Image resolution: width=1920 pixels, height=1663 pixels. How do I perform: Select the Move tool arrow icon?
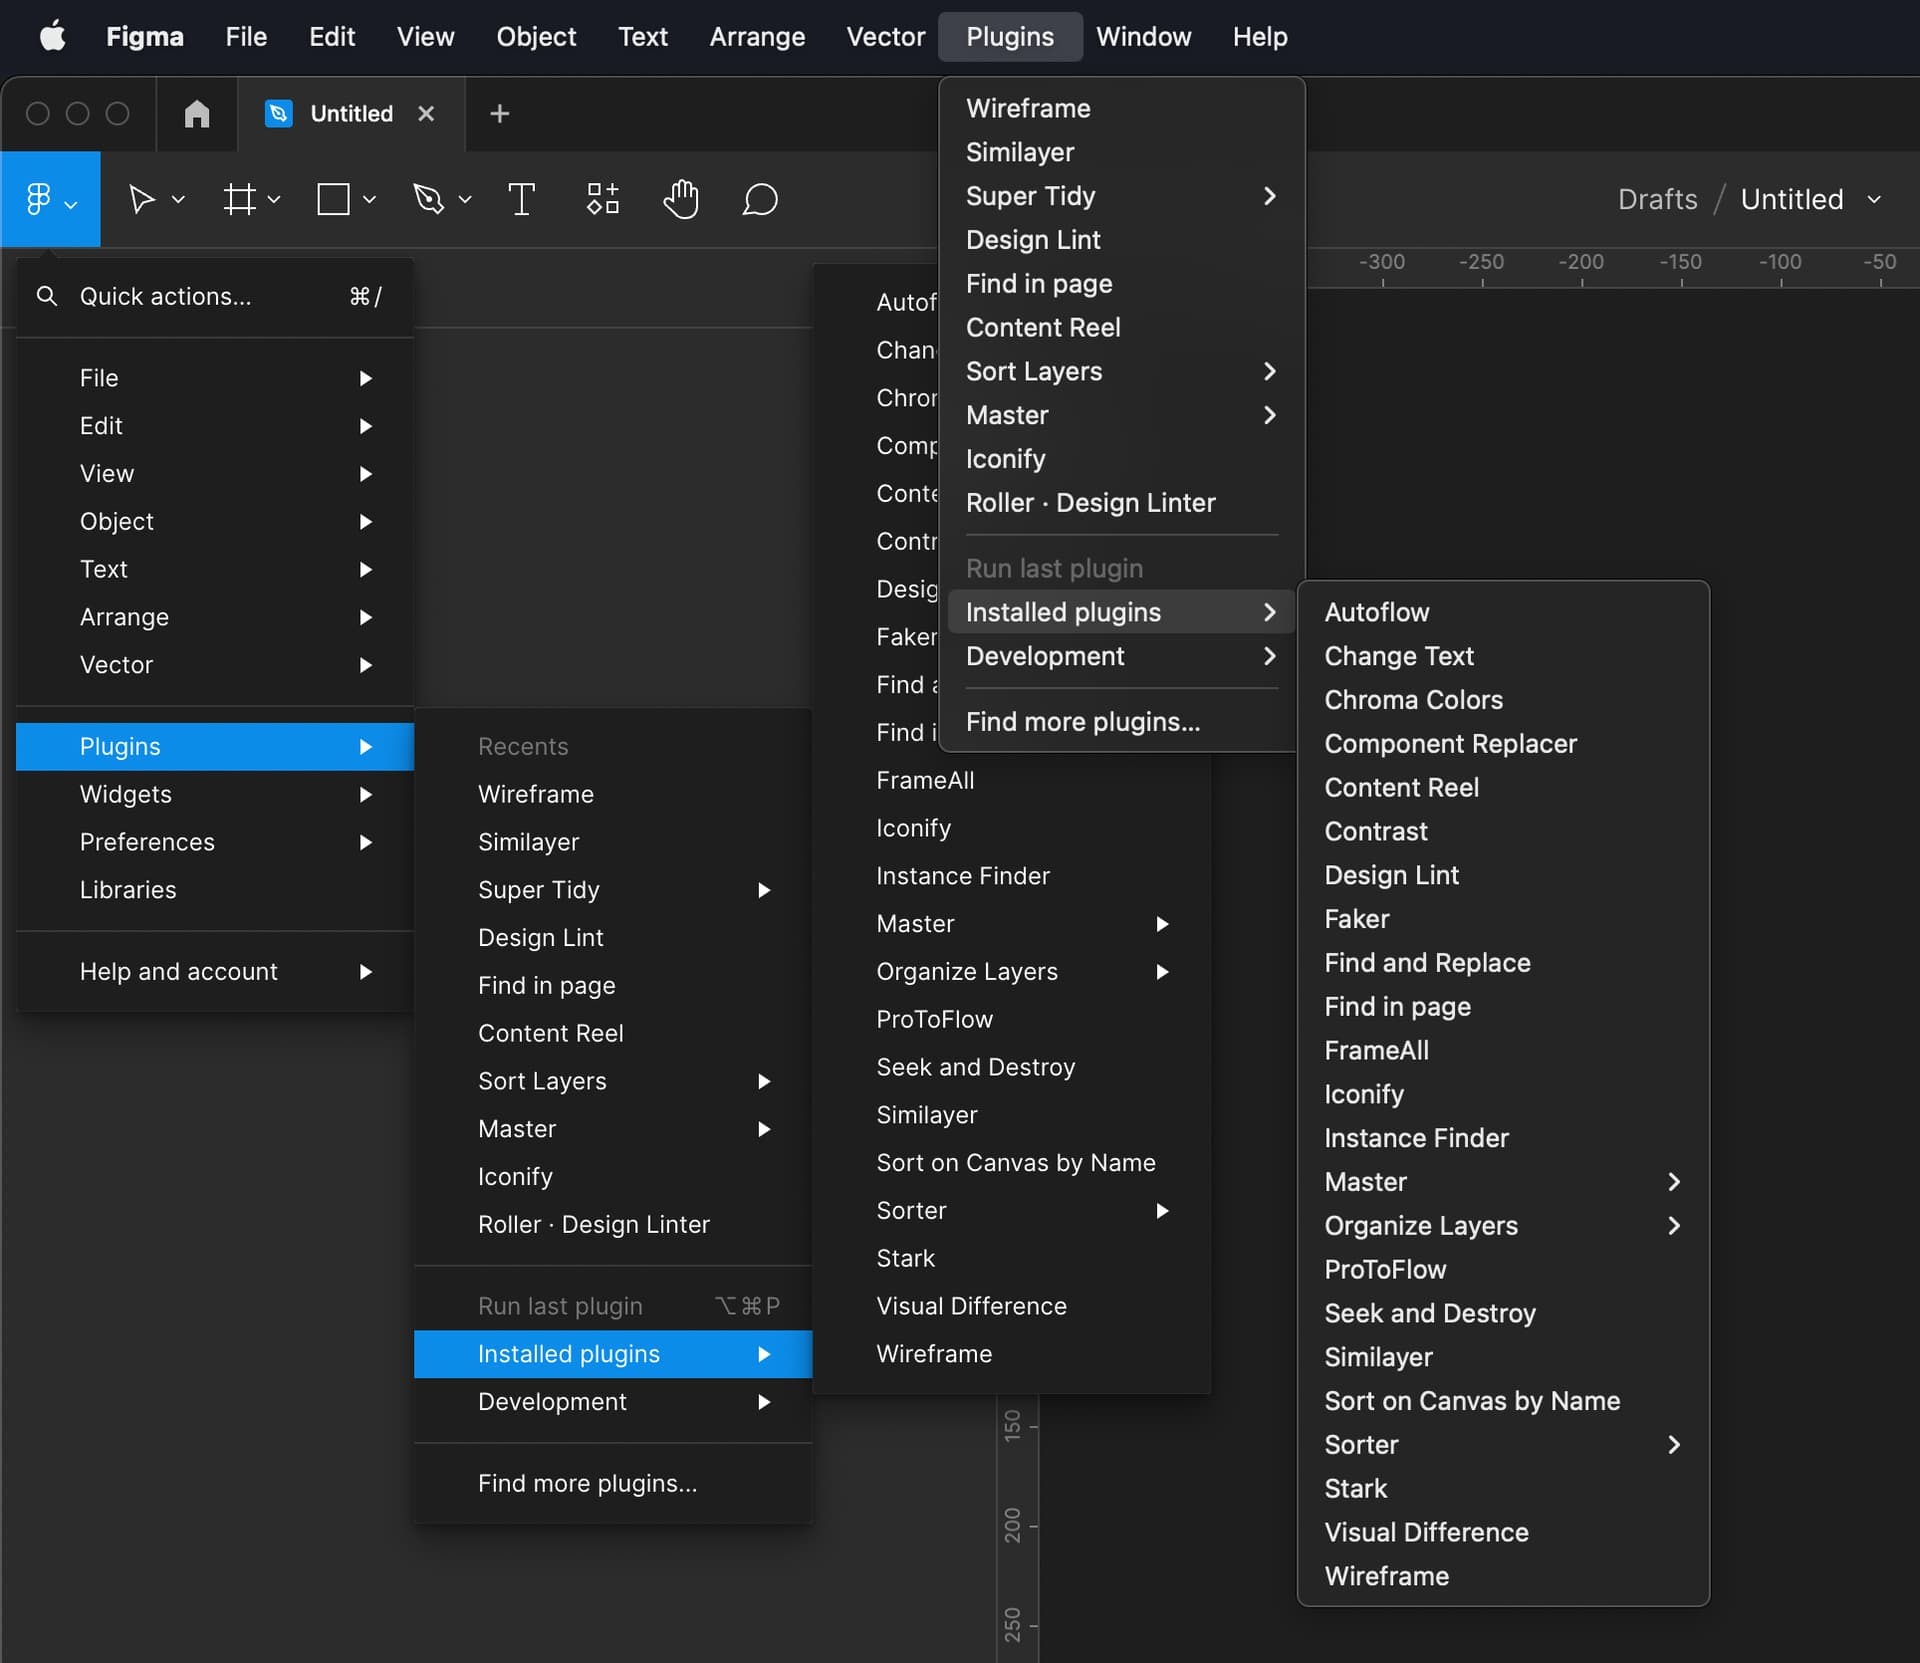pos(142,199)
